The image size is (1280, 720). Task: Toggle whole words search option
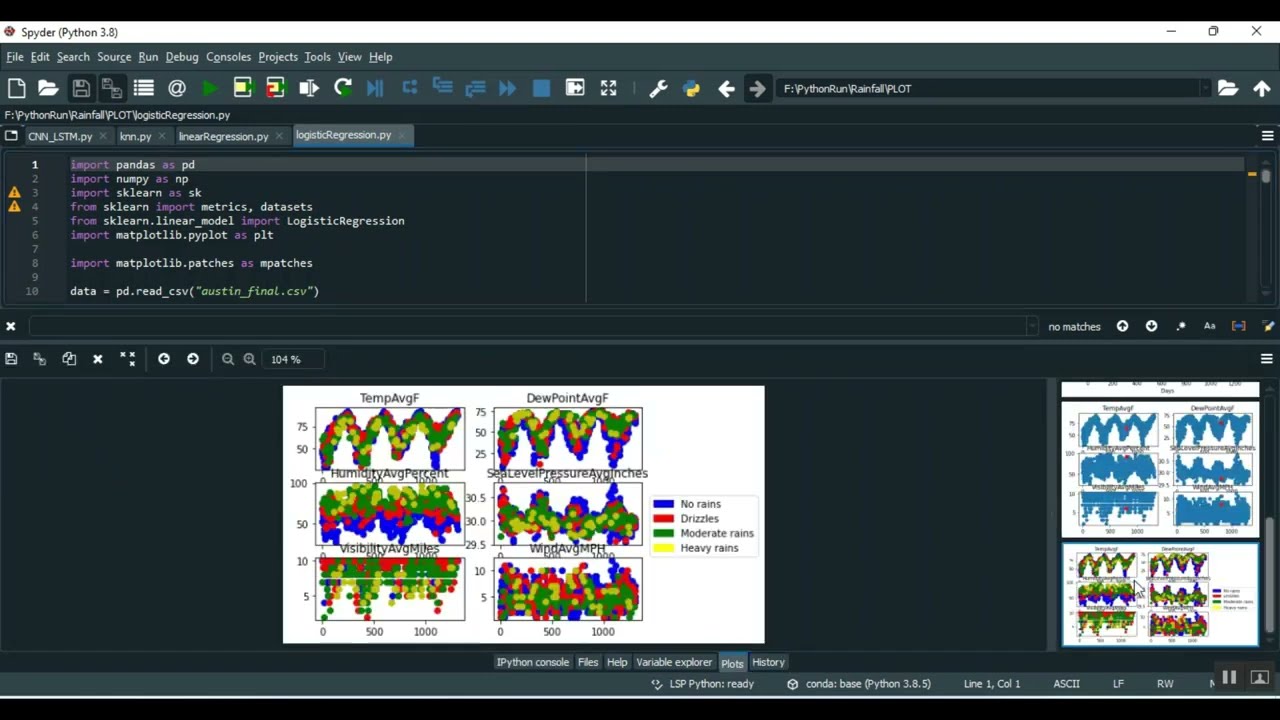click(x=1239, y=326)
